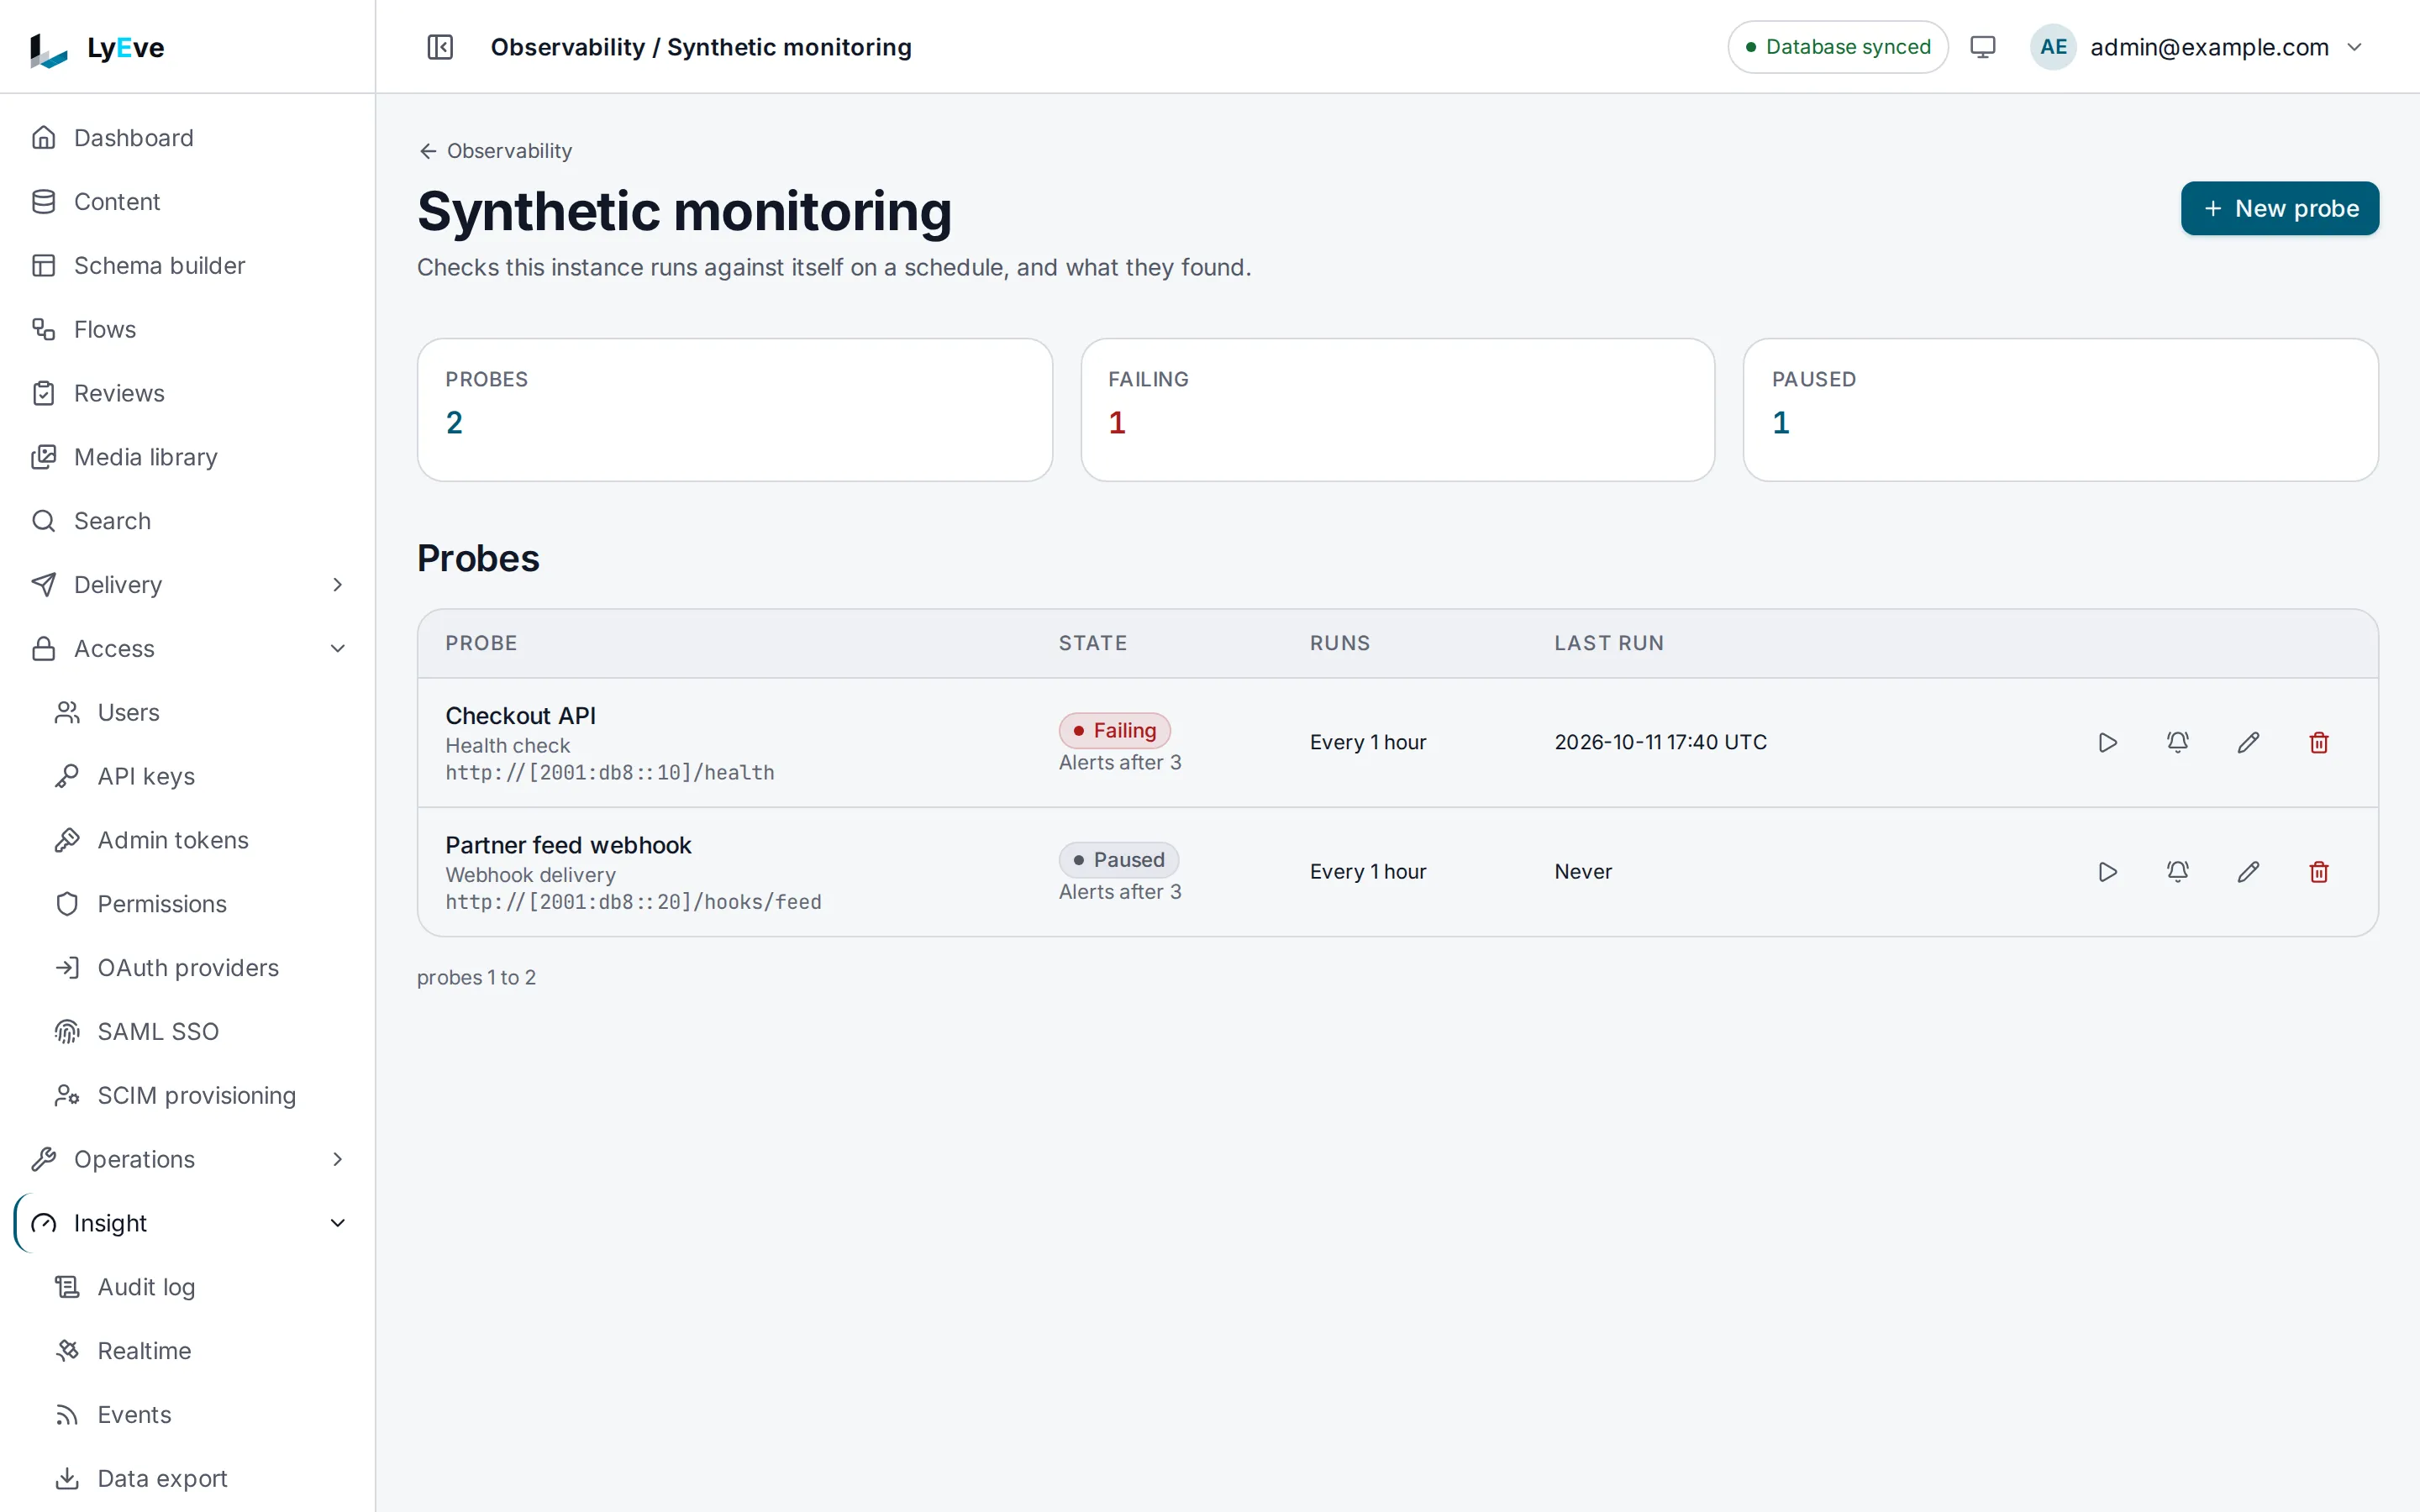The image size is (2420, 1512).
Task: Open Data export page
Action: tap(198, 1478)
